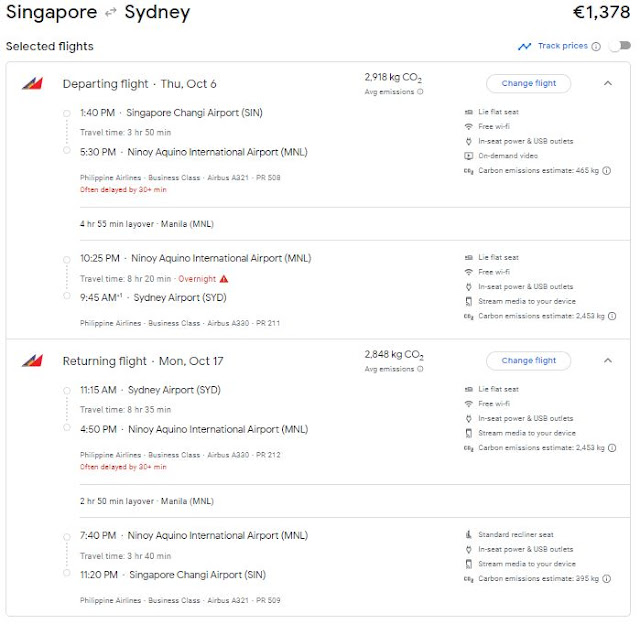
Task: Click Philippine Airlines logo on departing flight
Action: pyautogui.click(x=32, y=83)
